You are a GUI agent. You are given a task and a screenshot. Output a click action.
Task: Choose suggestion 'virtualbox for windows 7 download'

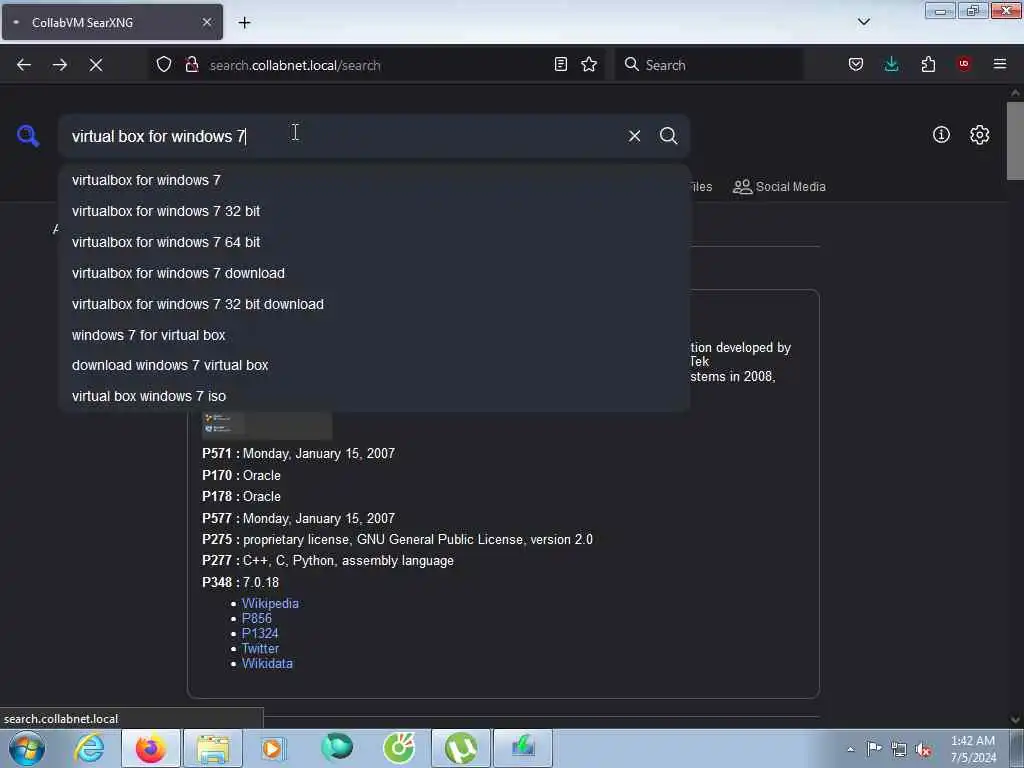coord(374,273)
